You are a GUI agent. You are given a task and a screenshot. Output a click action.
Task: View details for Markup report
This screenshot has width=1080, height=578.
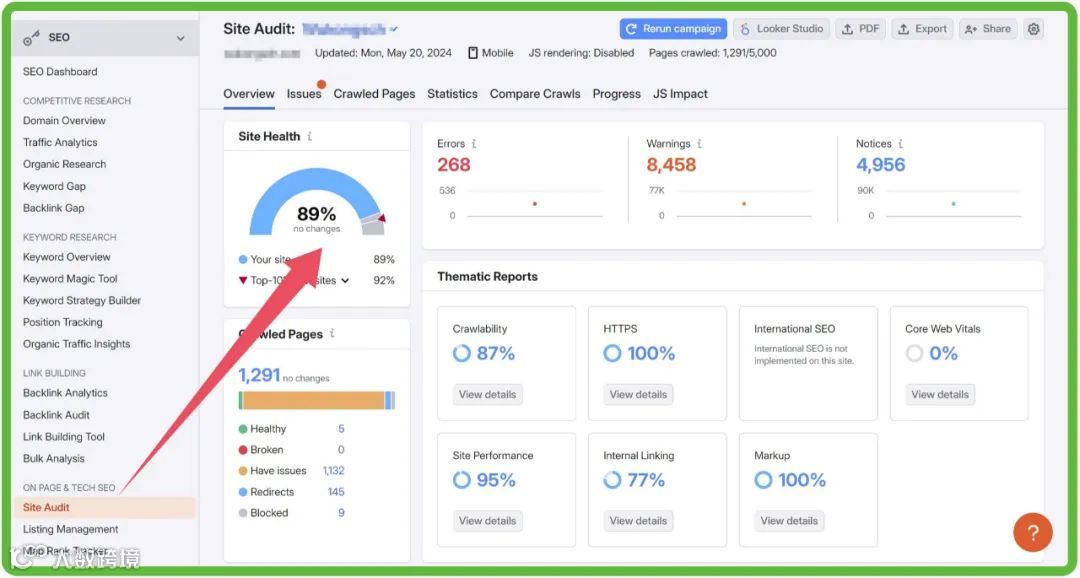point(789,521)
